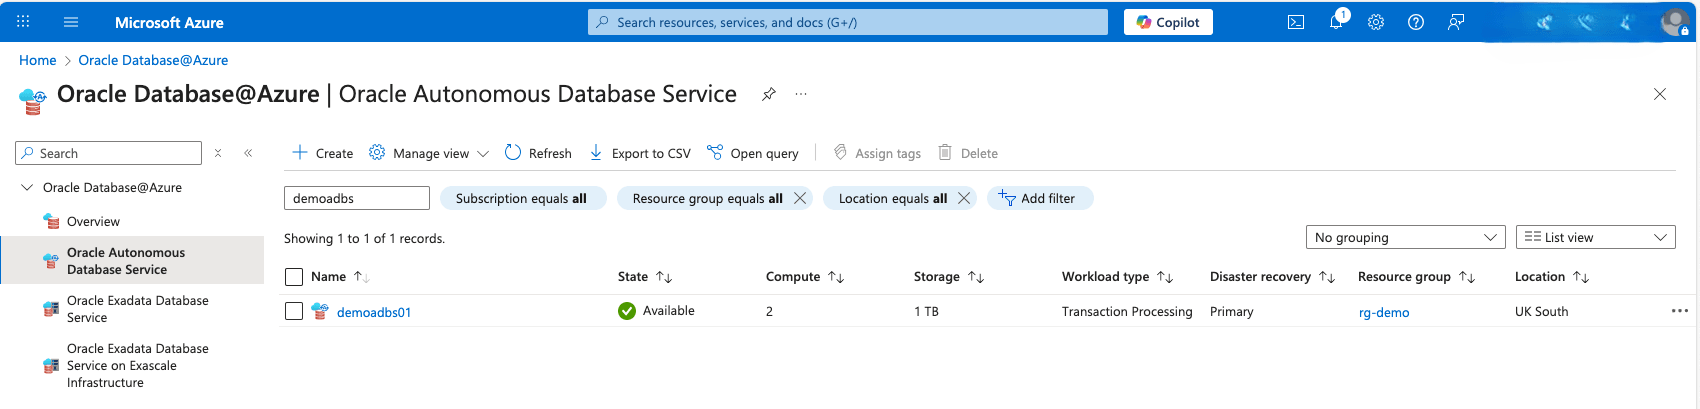
Task: Click the Refresh toolbar icon
Action: click(x=538, y=153)
